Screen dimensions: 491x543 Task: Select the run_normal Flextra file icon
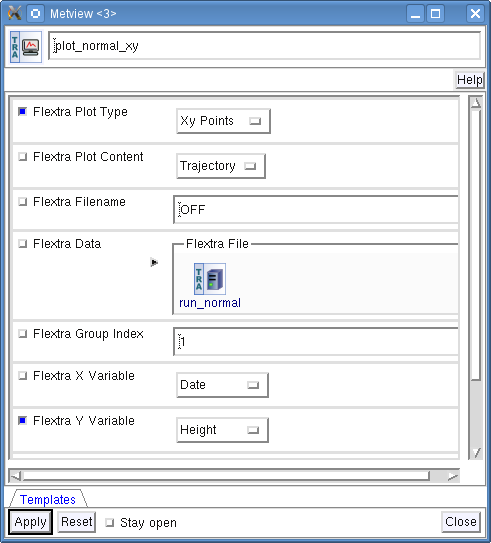point(210,279)
